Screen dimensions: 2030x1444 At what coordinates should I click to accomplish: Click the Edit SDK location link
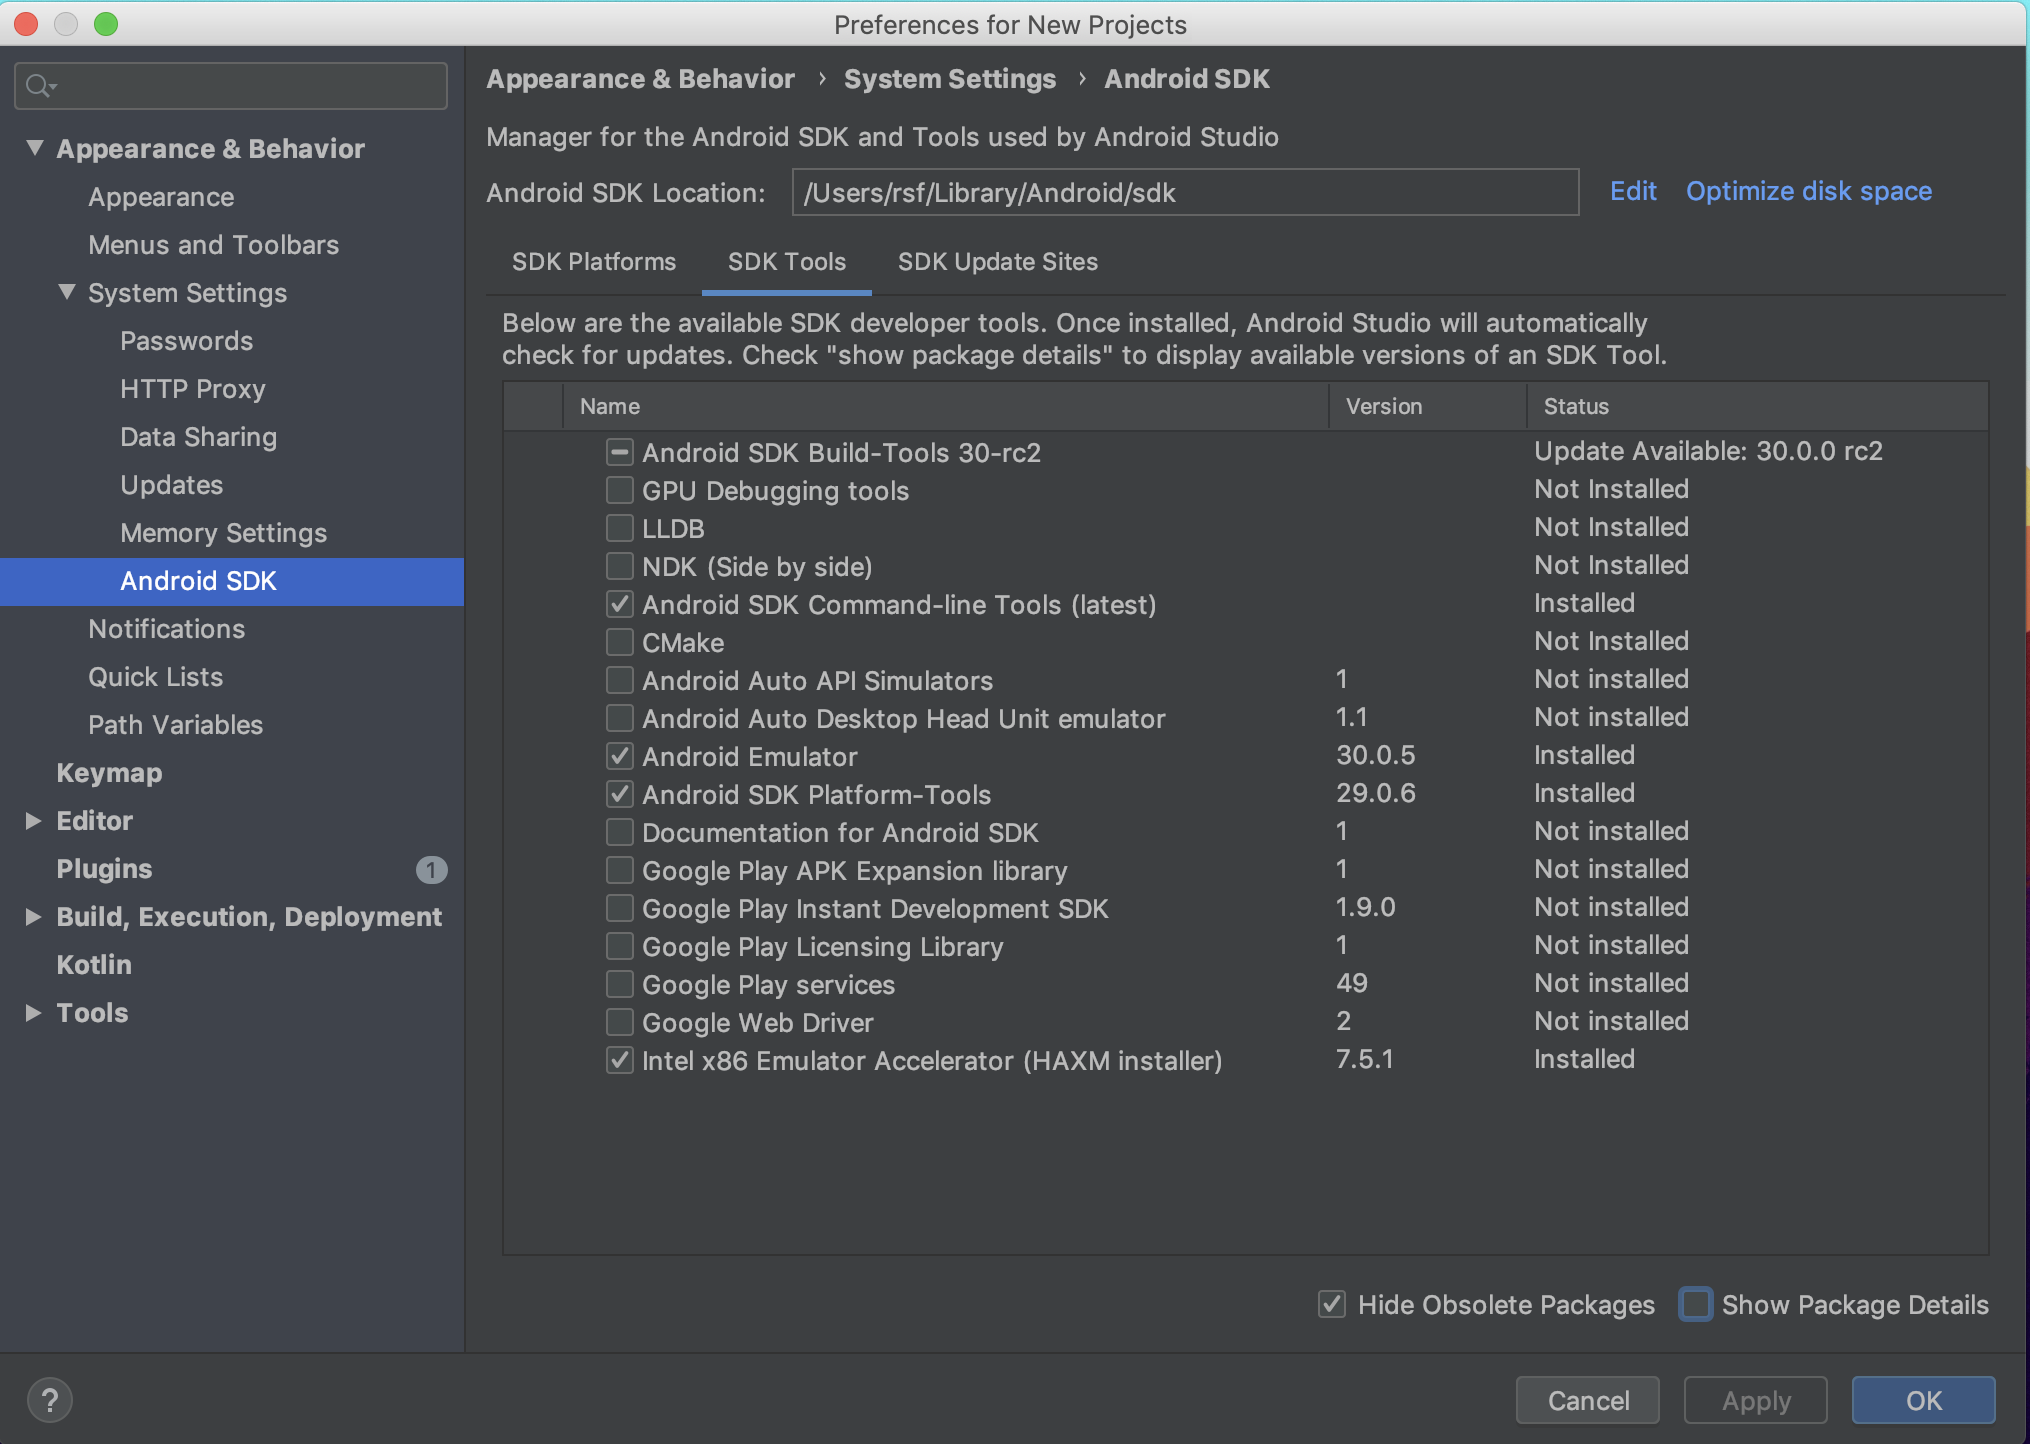coord(1633,191)
